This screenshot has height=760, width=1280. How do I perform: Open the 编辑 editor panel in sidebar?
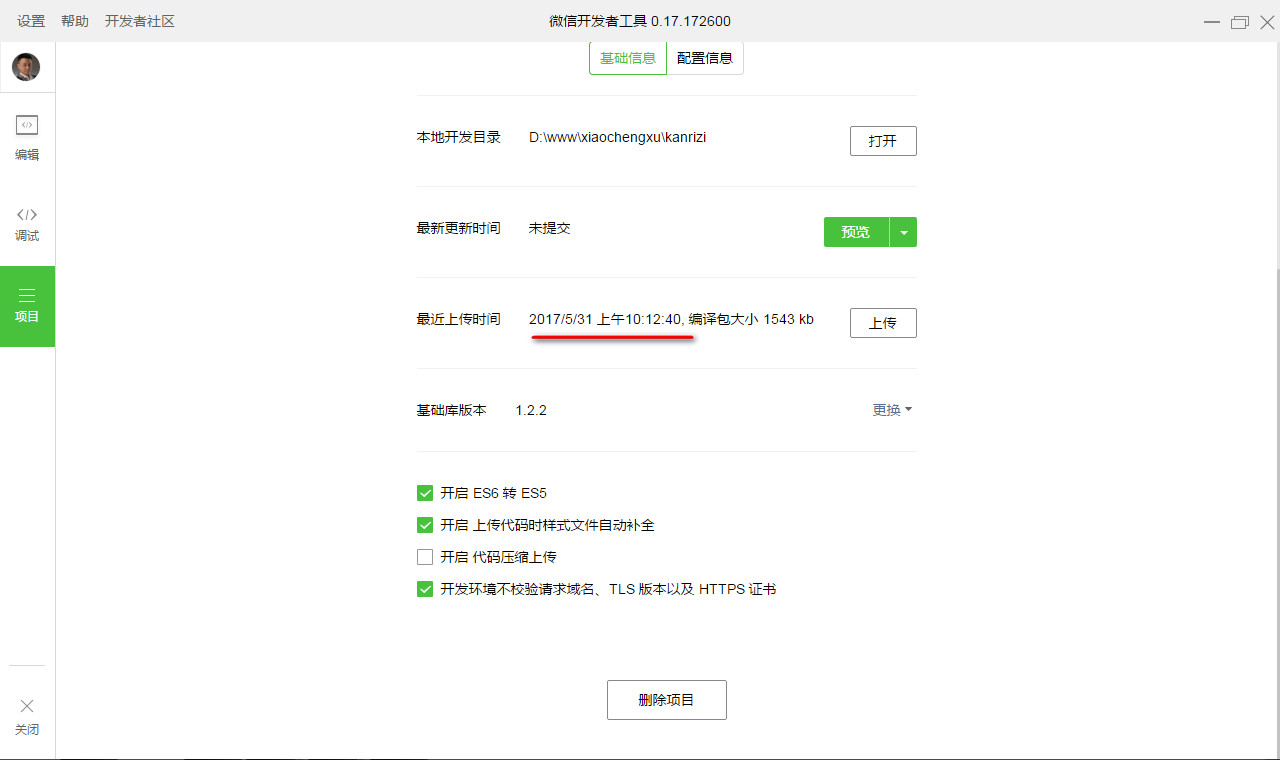coord(27,138)
